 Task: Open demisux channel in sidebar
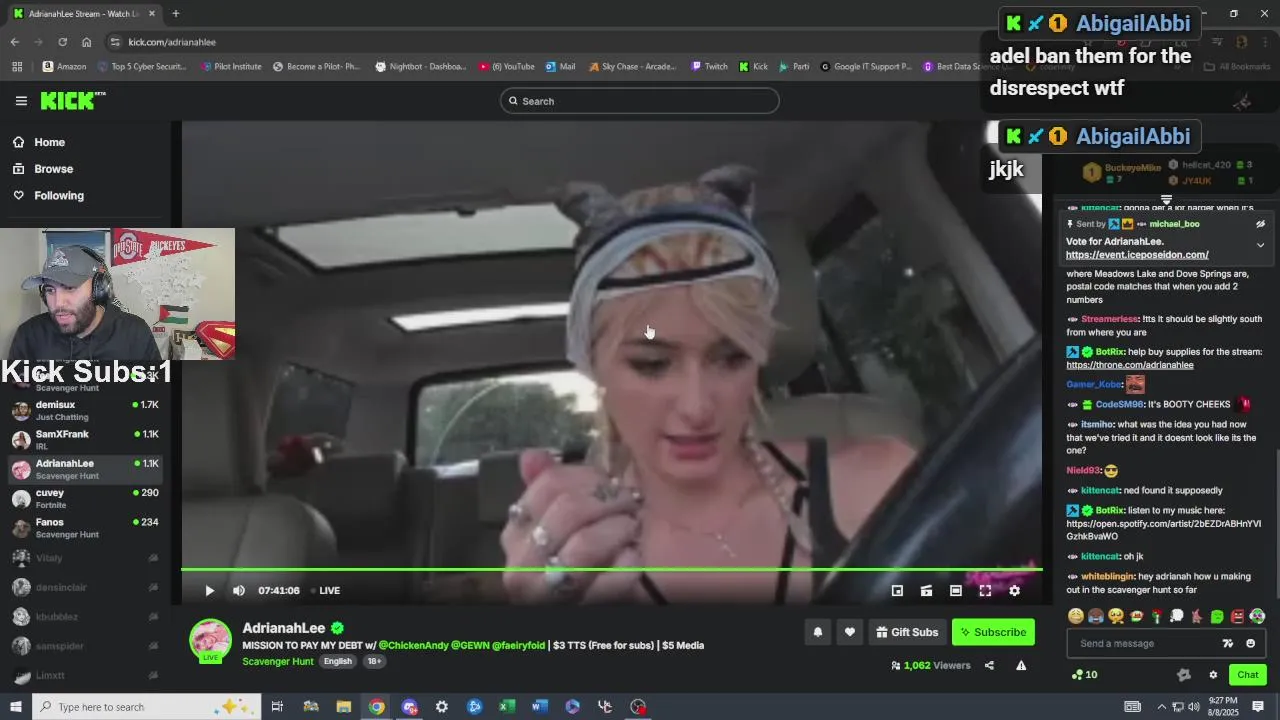85,410
